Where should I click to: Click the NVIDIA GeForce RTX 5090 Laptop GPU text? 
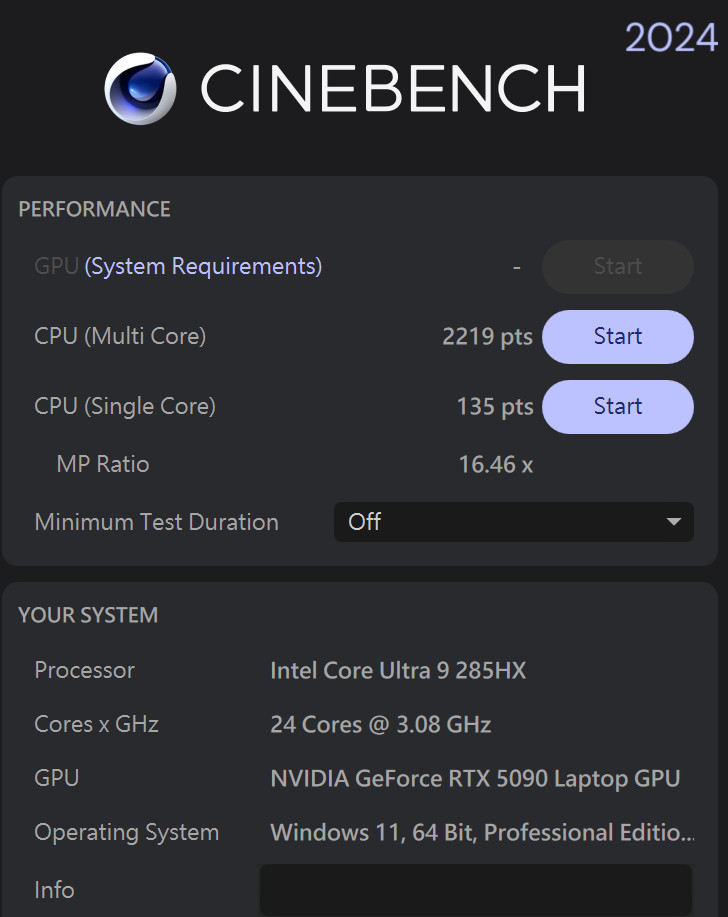coord(475,779)
